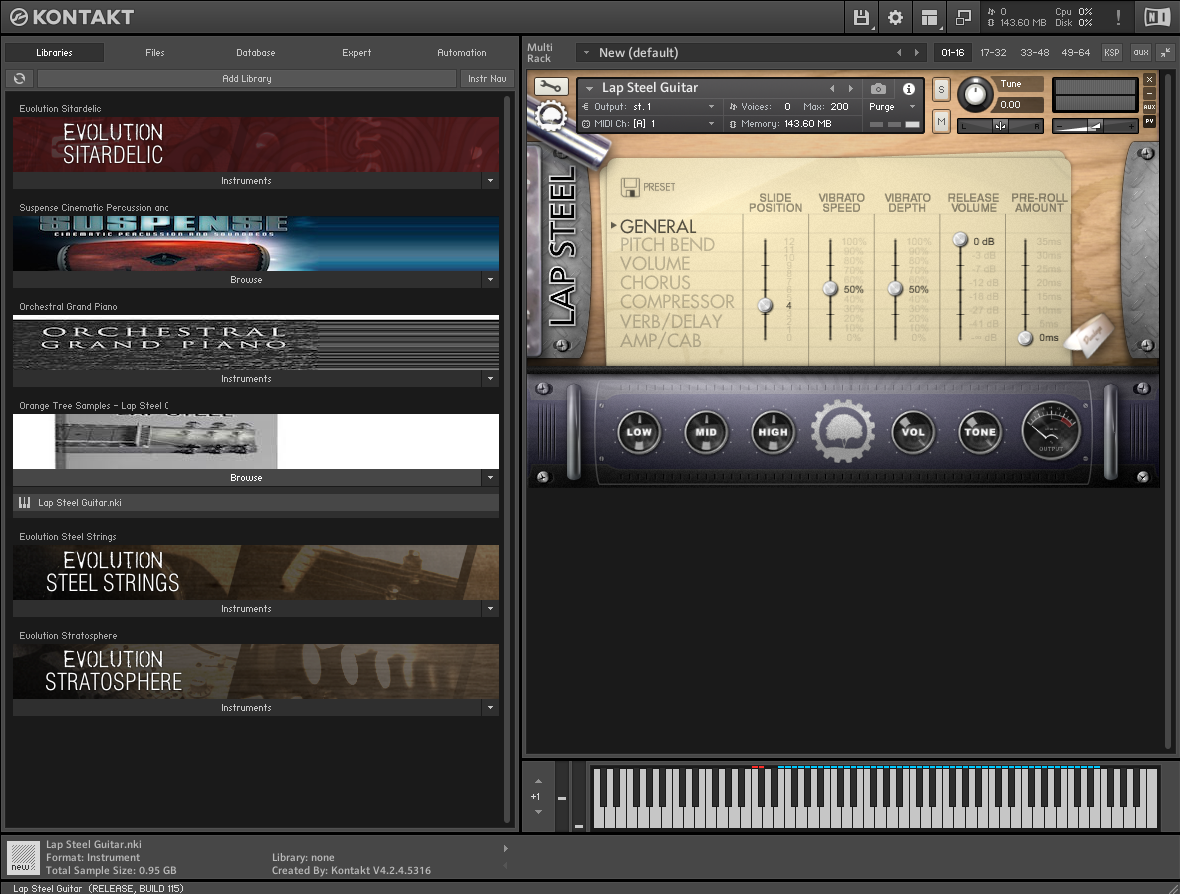Open the MIDI Ch dropdown
Image resolution: width=1180 pixels, height=894 pixels.
pyautogui.click(x=648, y=123)
